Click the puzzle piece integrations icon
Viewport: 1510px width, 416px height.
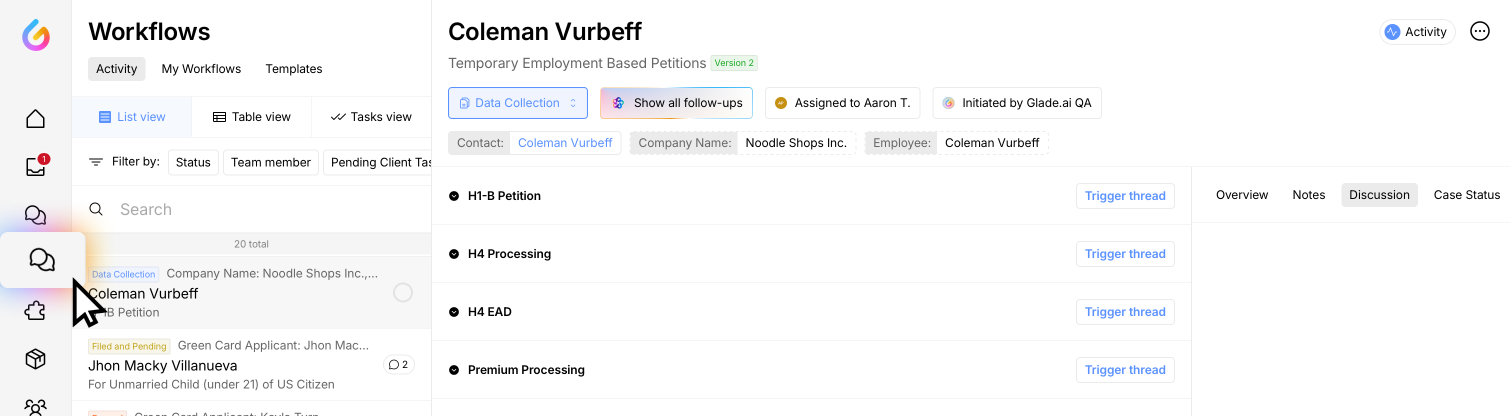pyautogui.click(x=35, y=311)
